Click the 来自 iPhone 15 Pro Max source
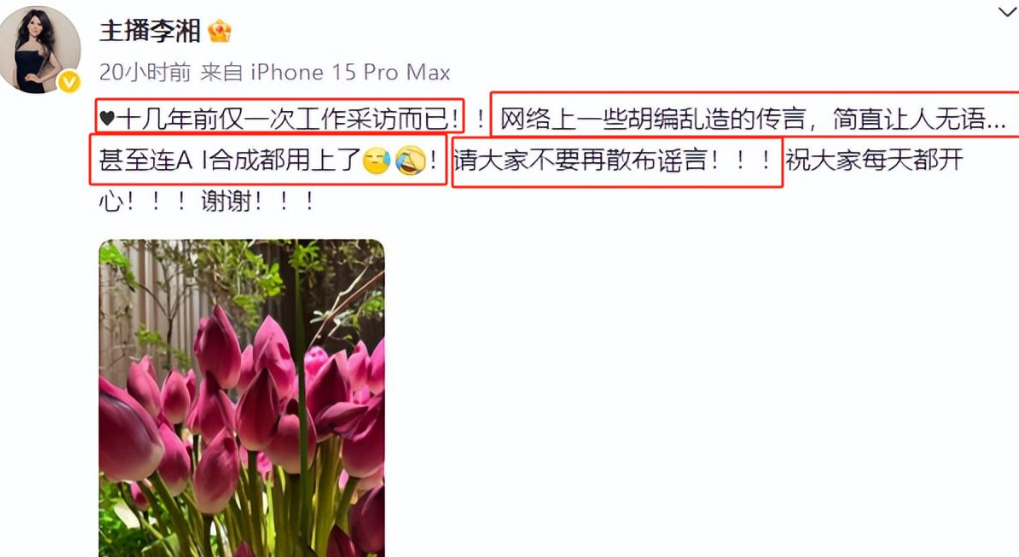The image size is (1019, 557). coord(325,72)
